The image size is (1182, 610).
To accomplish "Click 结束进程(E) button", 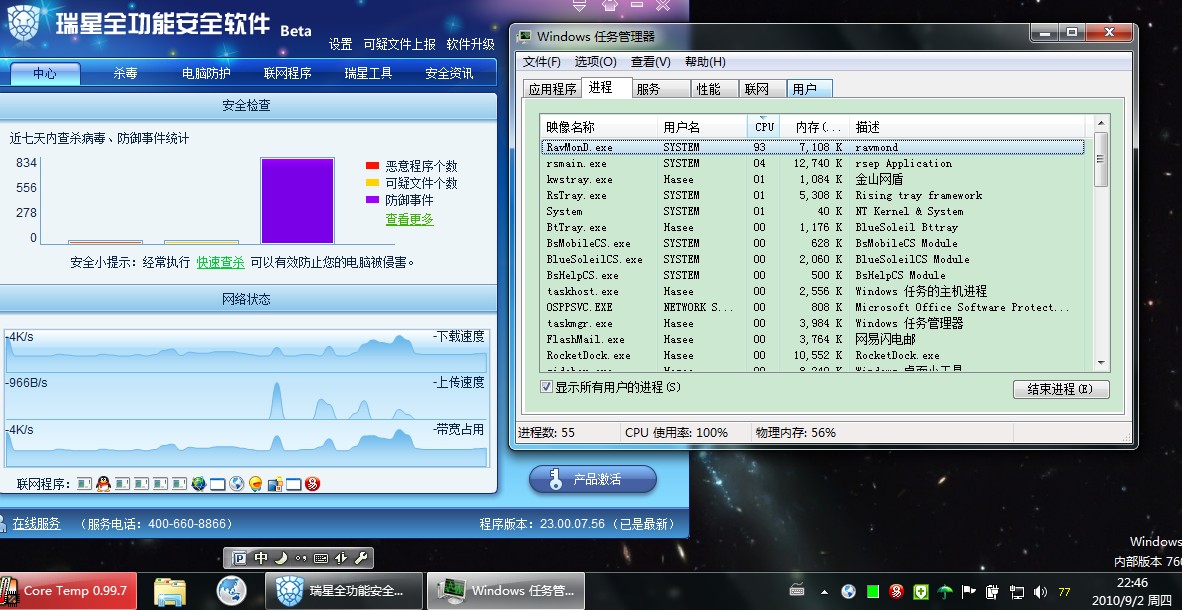I will click(x=1061, y=389).
